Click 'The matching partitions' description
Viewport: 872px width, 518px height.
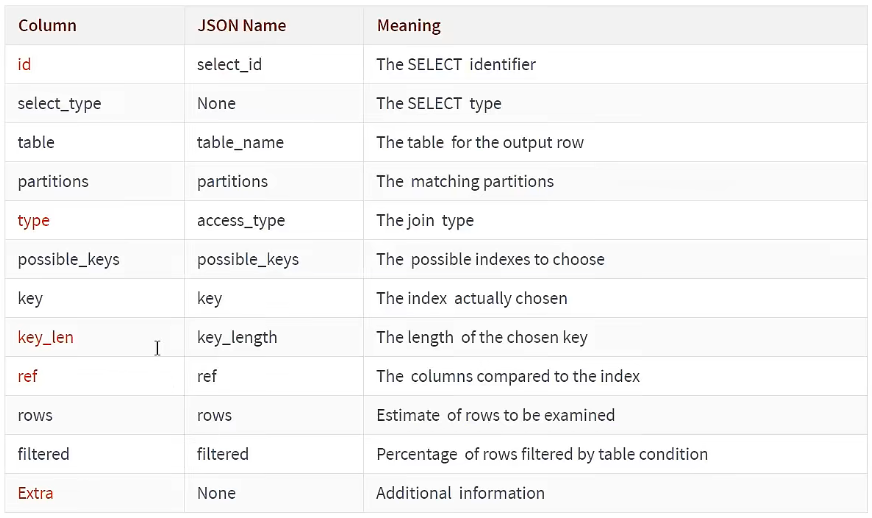tap(464, 181)
